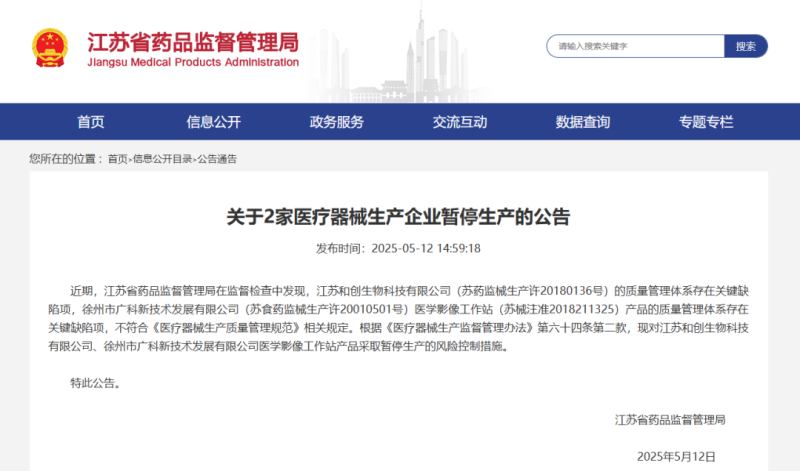Go to 政务服务 in navigation bar
The image size is (800, 471).
point(336,122)
